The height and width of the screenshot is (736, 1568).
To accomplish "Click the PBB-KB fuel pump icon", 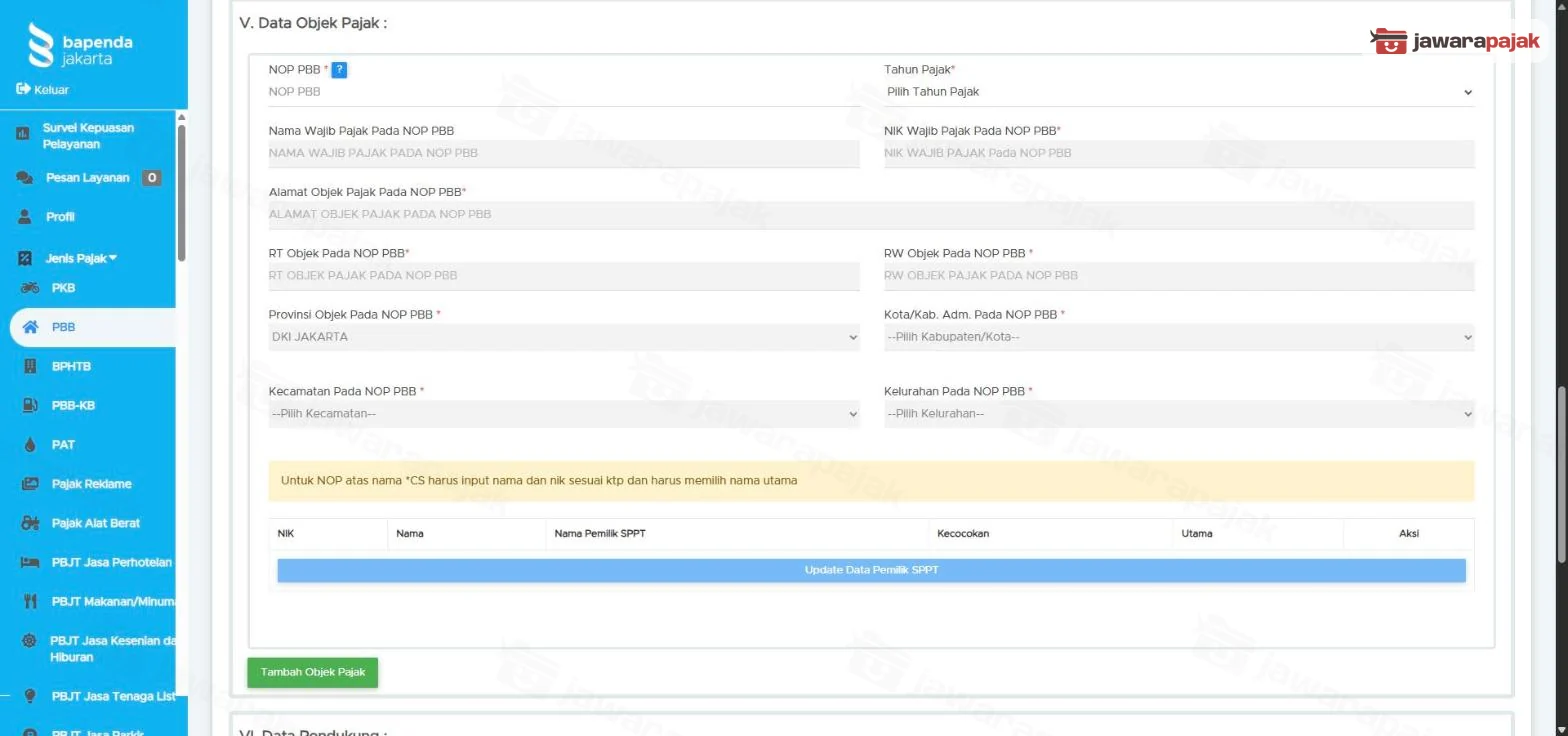I will pyautogui.click(x=30, y=405).
